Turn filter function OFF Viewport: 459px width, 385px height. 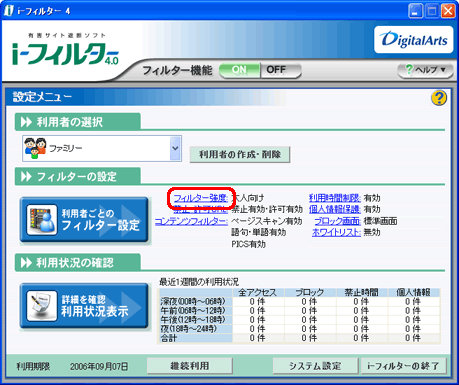pos(280,70)
